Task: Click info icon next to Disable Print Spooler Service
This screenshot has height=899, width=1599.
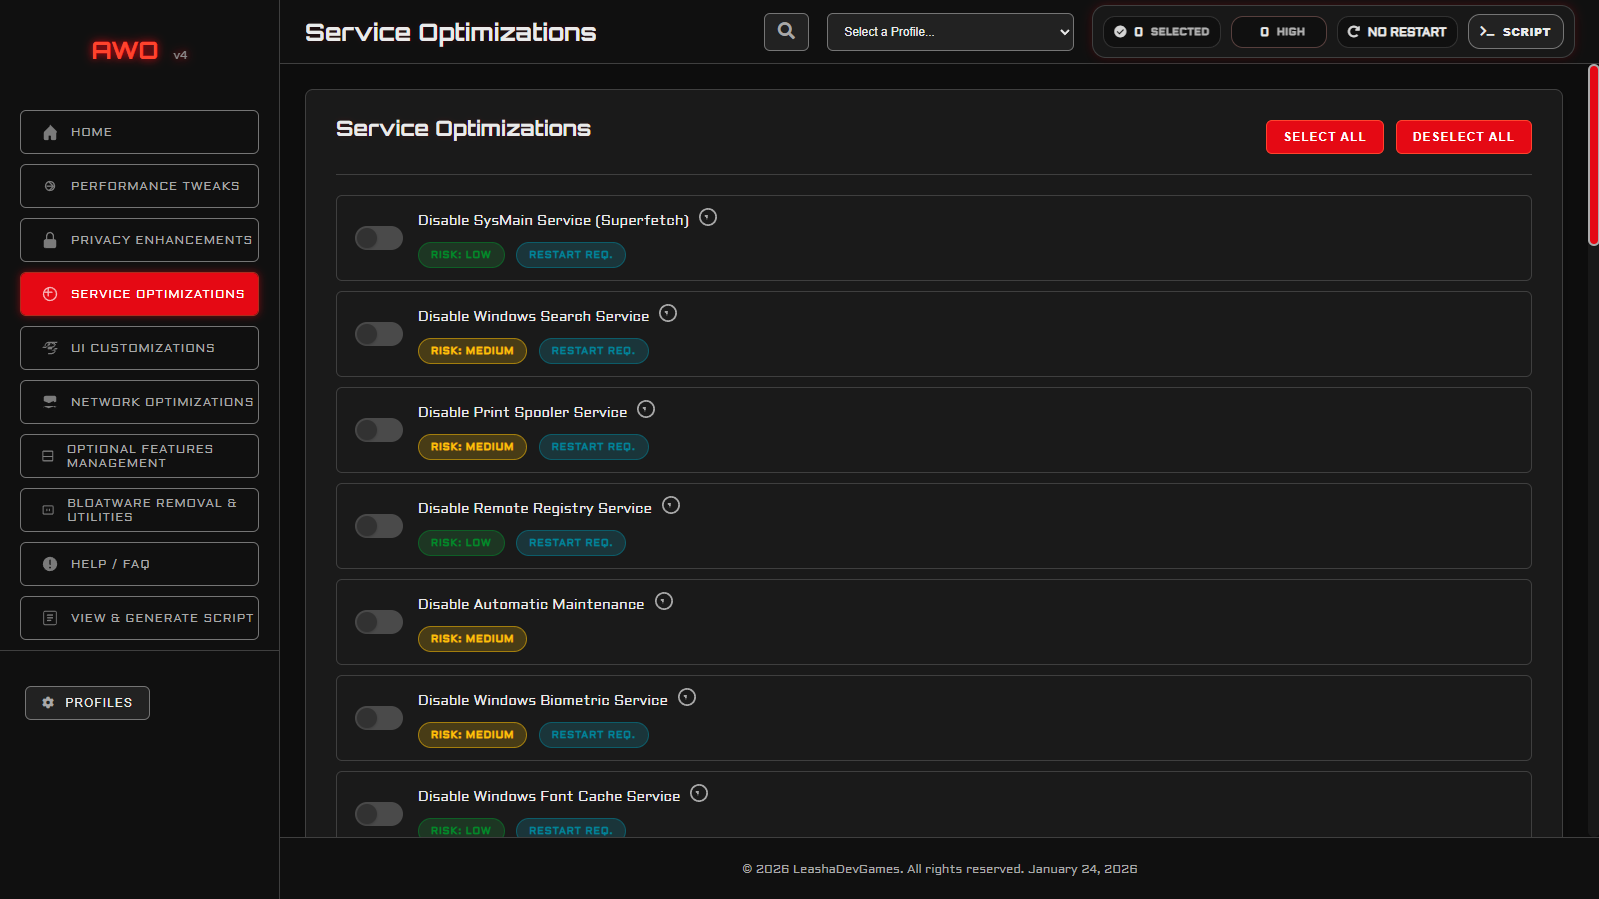Action: [646, 410]
